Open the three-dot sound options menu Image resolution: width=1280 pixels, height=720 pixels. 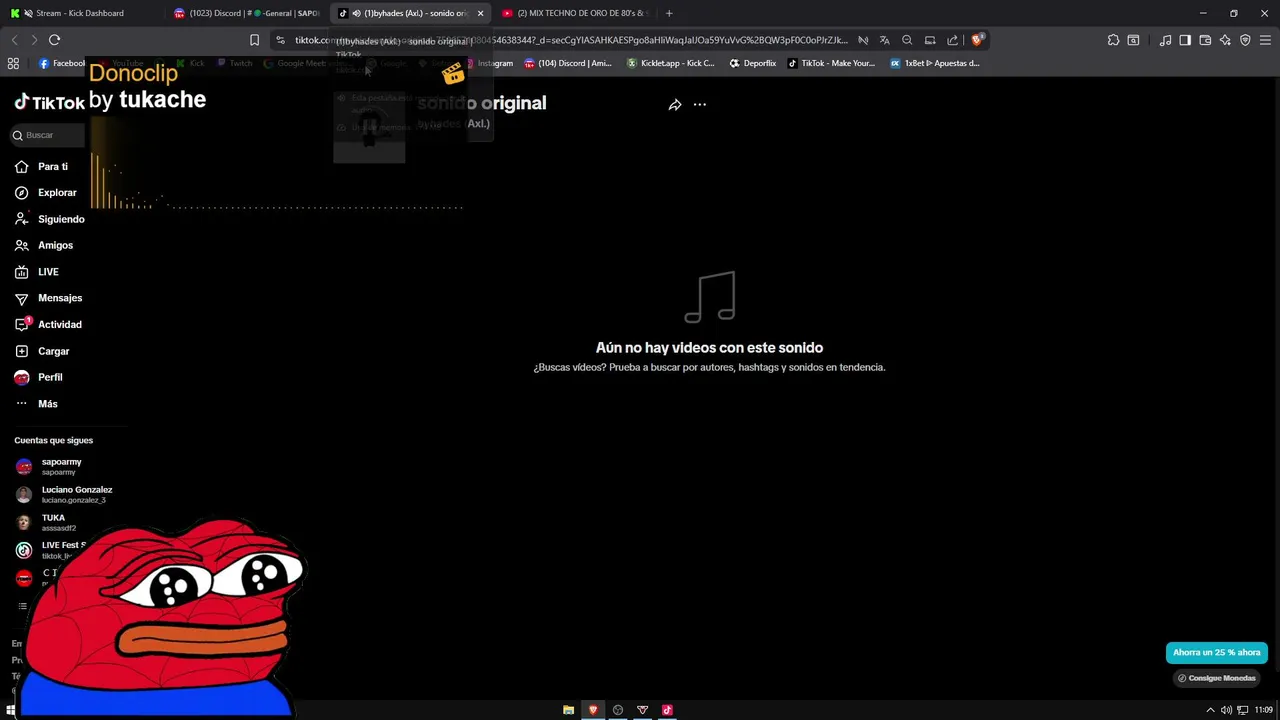[x=700, y=104]
